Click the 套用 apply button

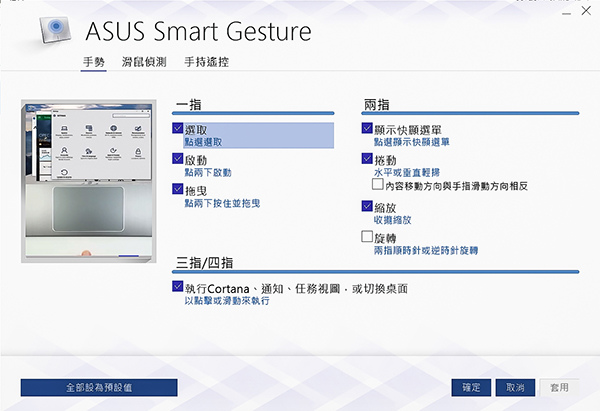(559, 388)
